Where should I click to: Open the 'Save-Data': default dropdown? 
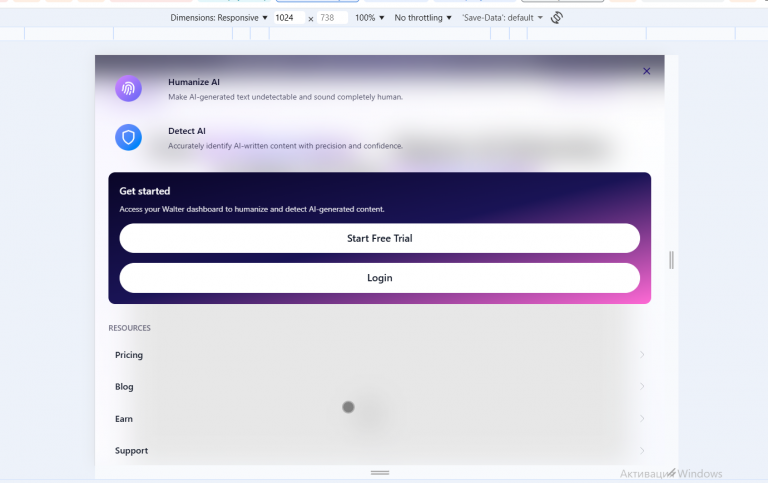[x=503, y=18]
